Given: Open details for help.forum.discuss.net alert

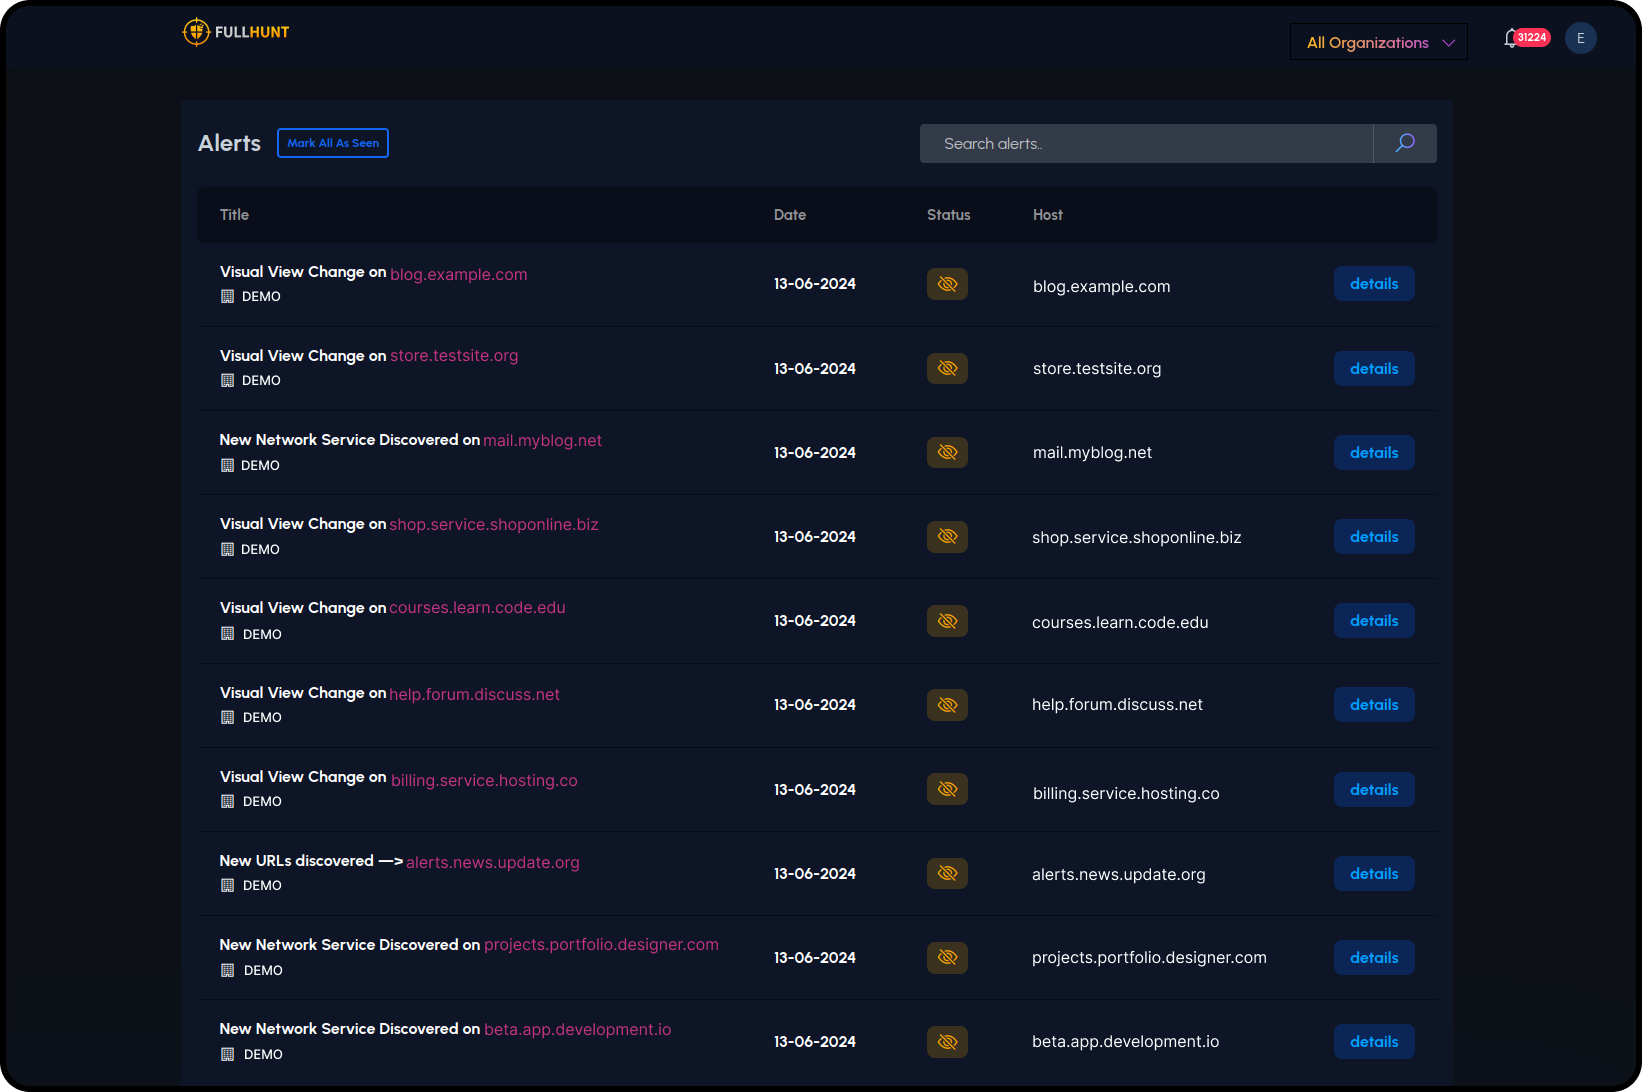Looking at the screenshot, I should click(1374, 705).
